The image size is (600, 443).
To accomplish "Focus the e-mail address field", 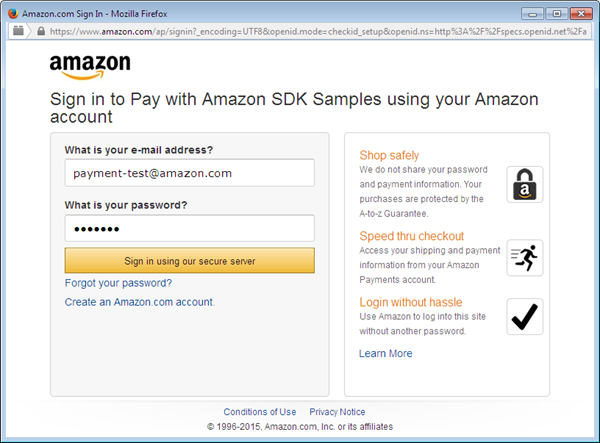I will [x=189, y=173].
